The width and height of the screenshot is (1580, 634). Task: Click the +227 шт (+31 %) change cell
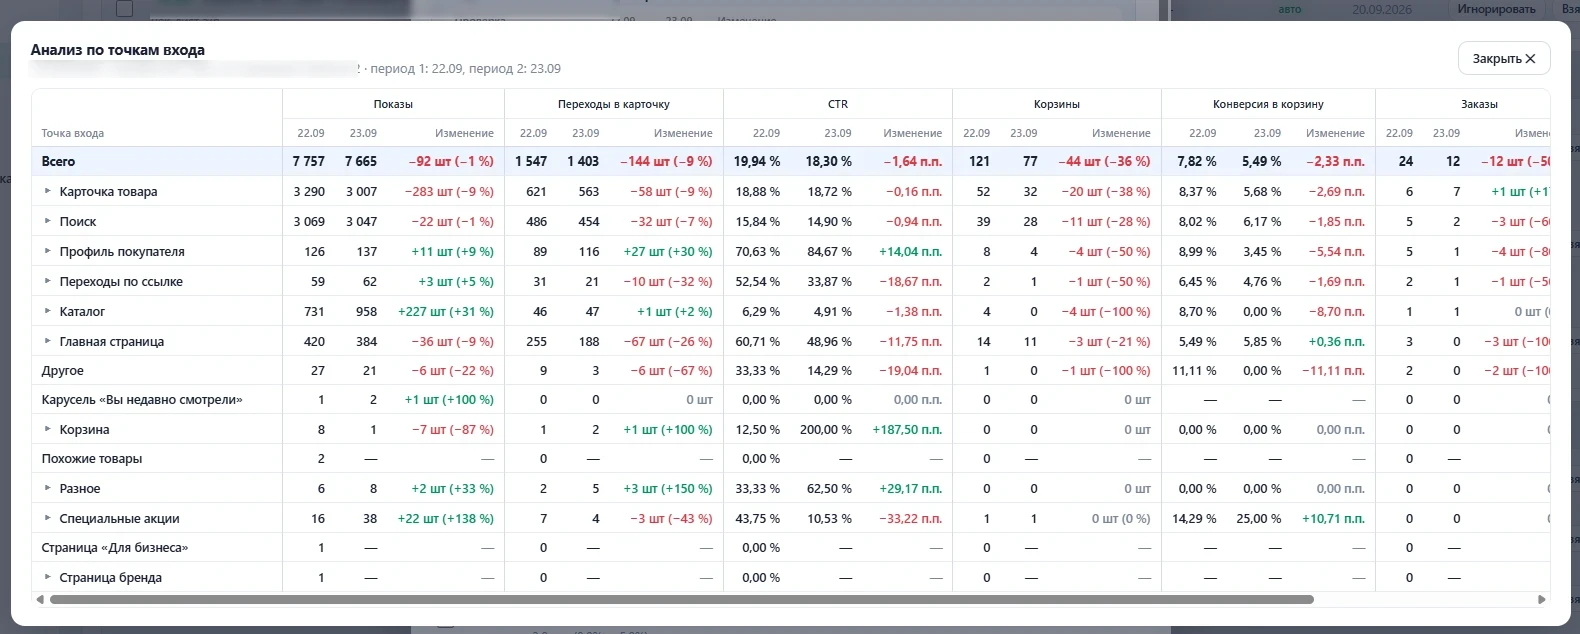coord(446,311)
